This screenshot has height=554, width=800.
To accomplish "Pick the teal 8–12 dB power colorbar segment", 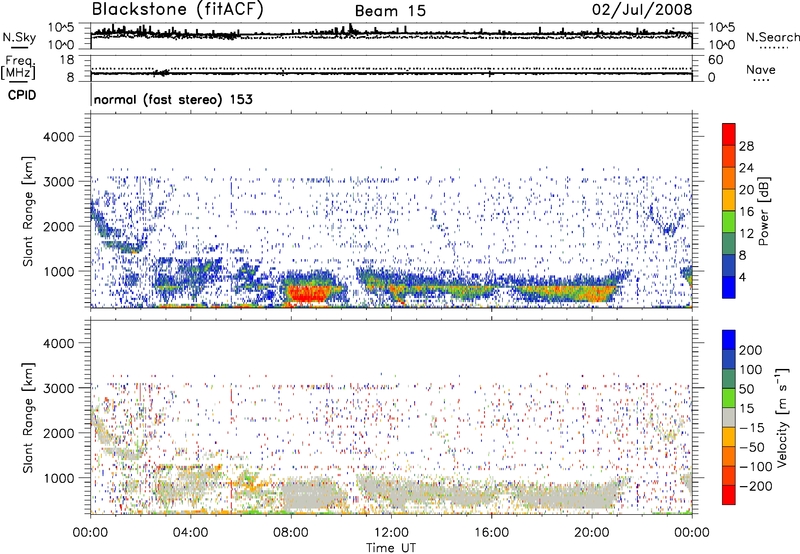I will 729,244.
